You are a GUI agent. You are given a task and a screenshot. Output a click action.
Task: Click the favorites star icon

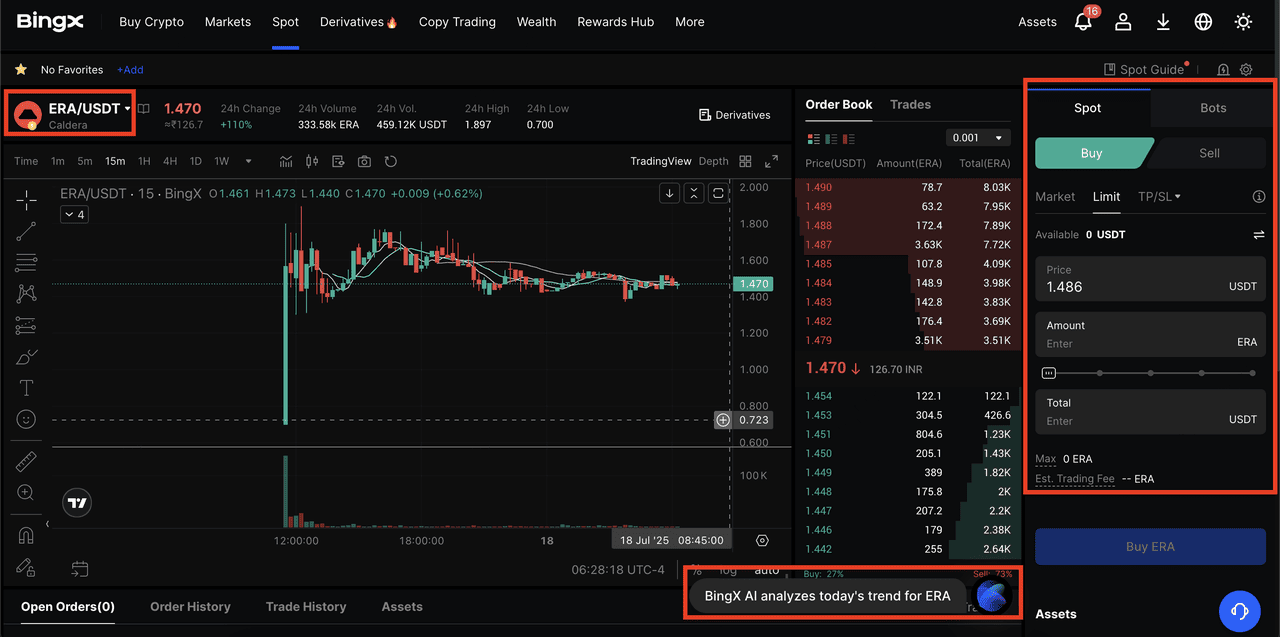21,70
